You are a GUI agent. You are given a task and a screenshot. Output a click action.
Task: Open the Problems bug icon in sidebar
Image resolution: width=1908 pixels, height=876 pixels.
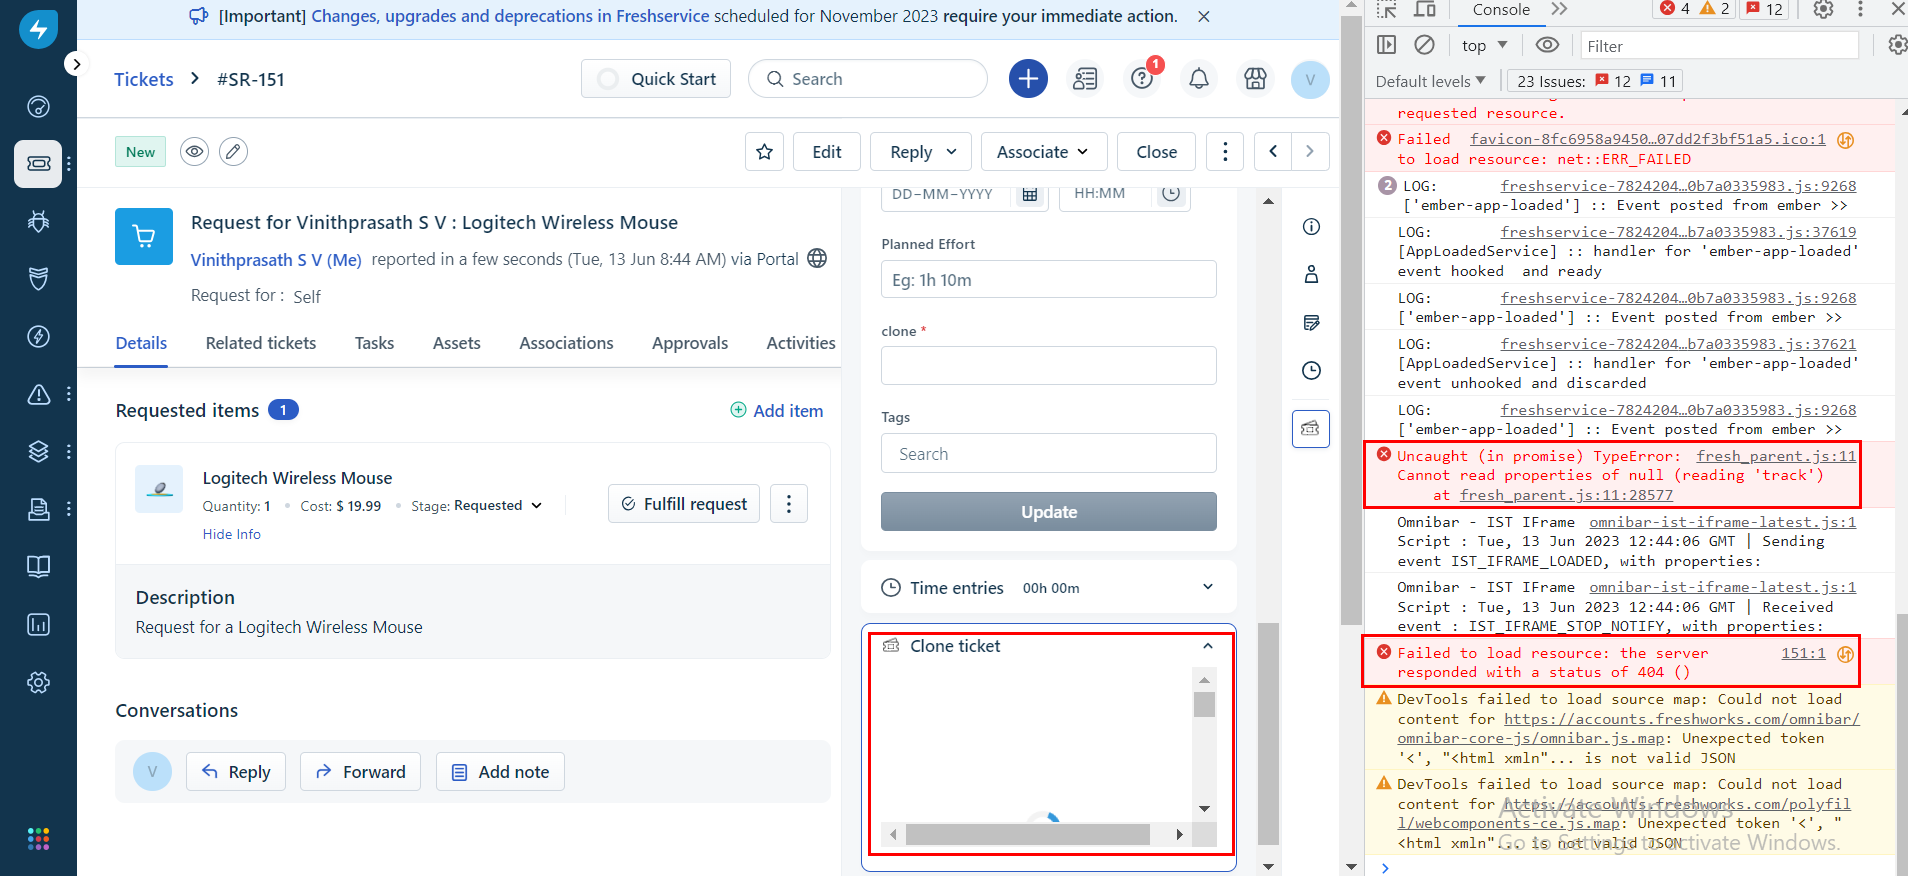(x=38, y=221)
